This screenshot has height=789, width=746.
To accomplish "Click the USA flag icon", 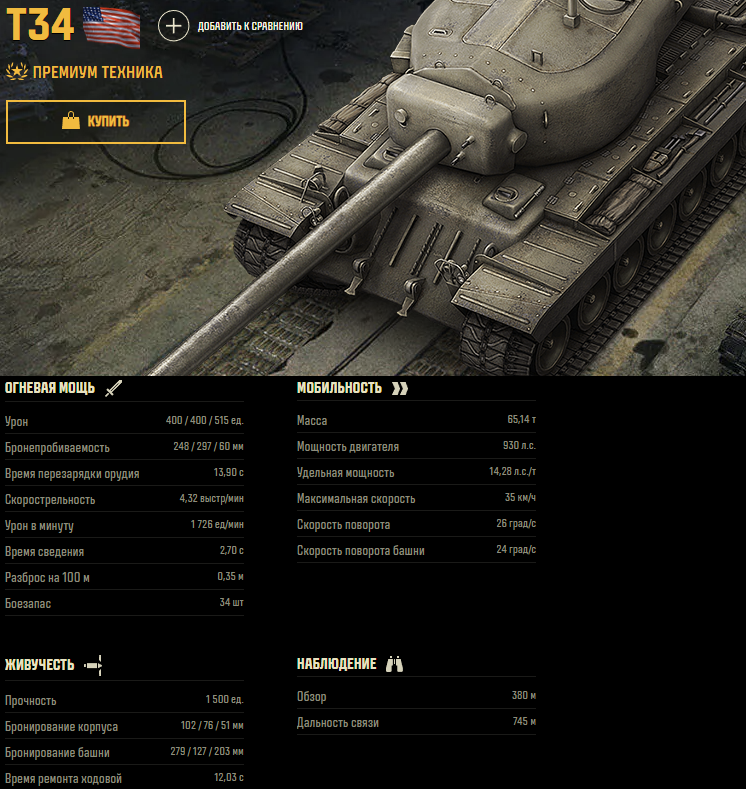I will (112, 28).
